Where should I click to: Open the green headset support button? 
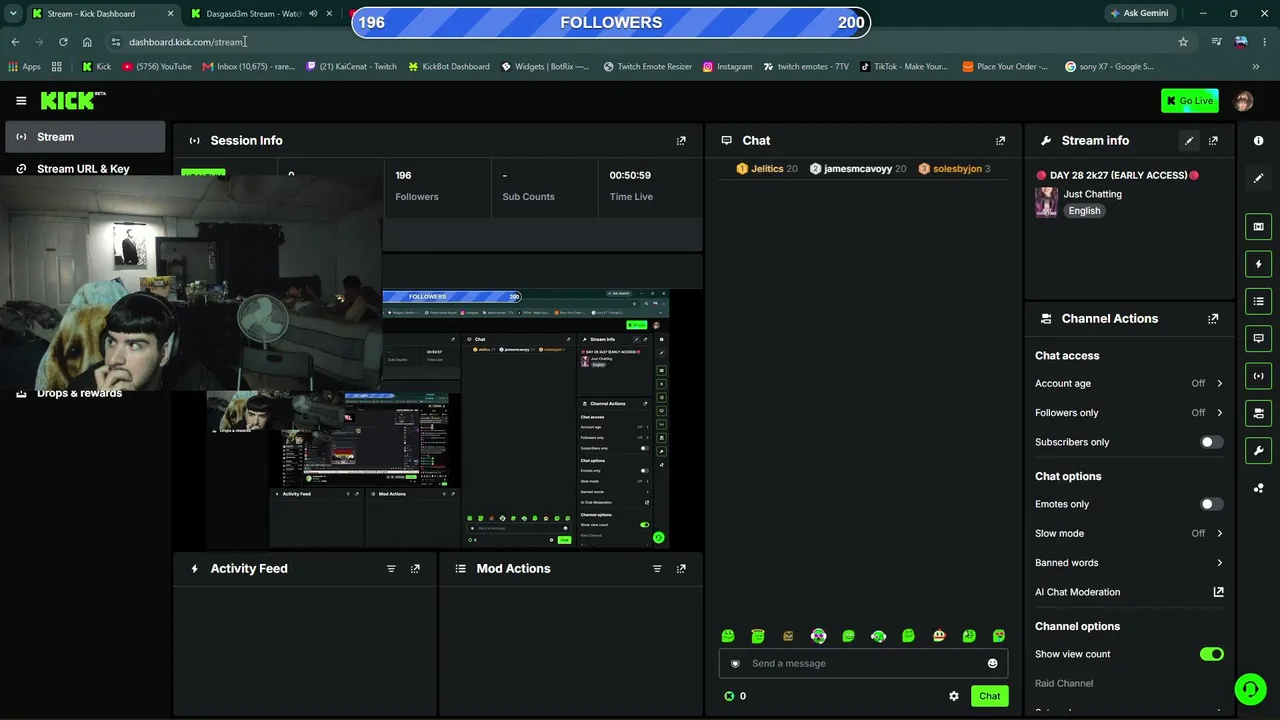1249,688
